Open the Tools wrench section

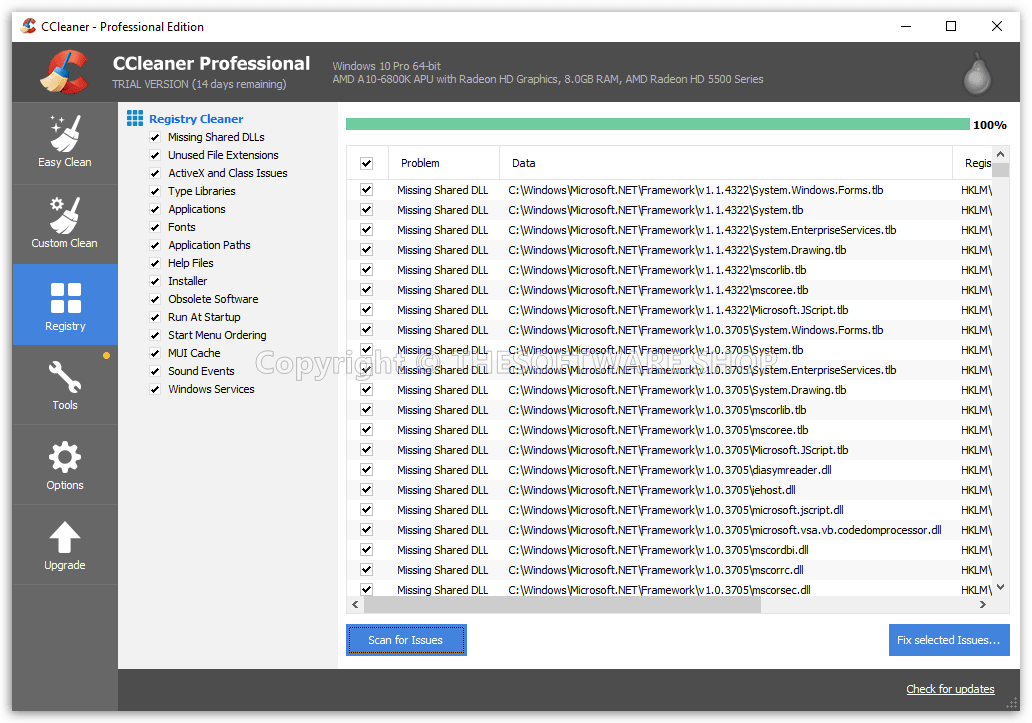(x=64, y=385)
